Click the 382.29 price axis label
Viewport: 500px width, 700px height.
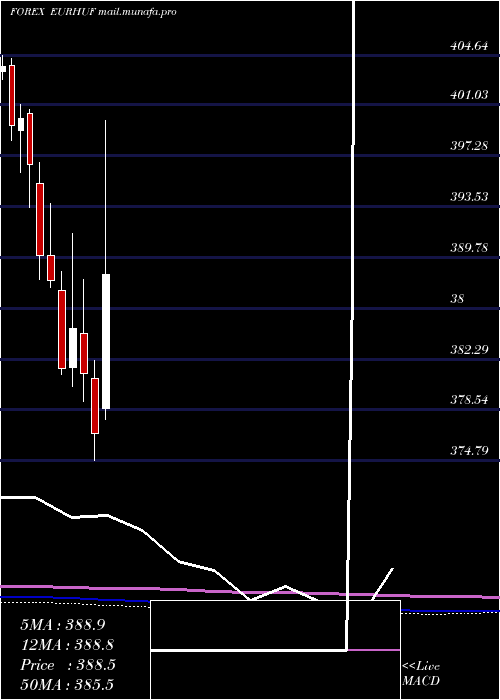[469, 349]
